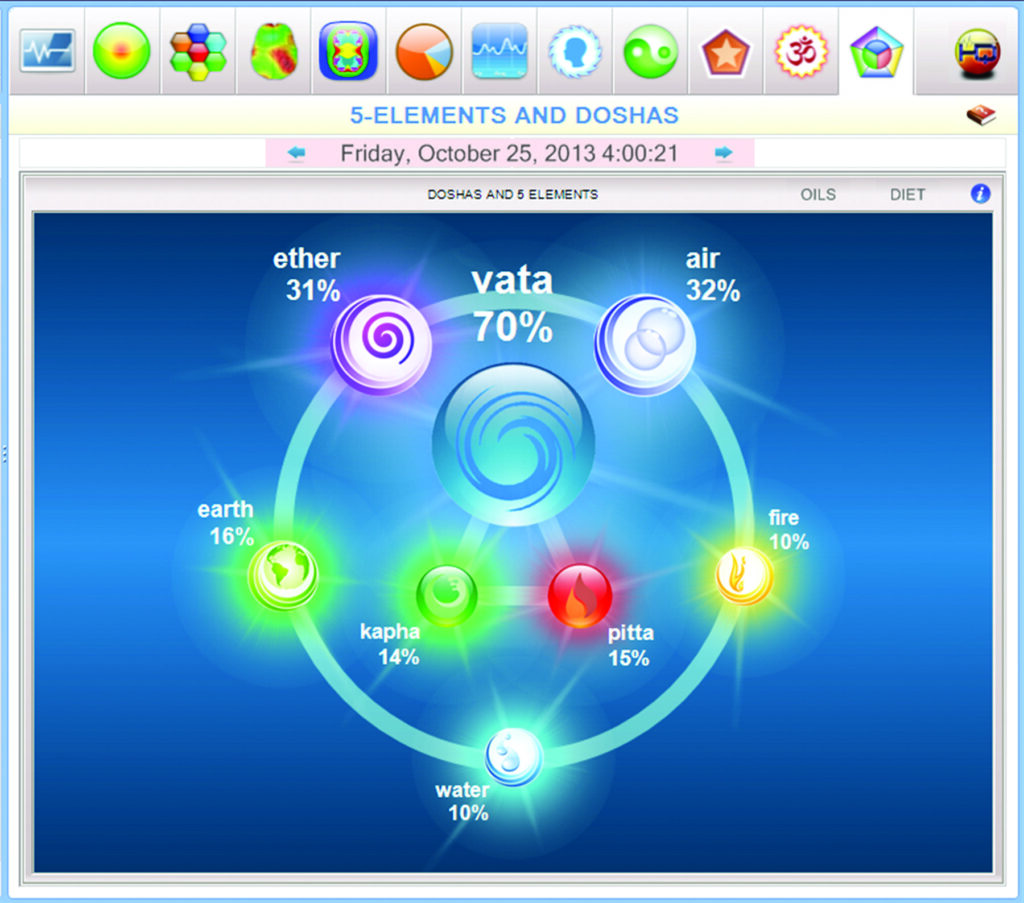
Task: Switch to the OILS tab
Action: [x=818, y=195]
